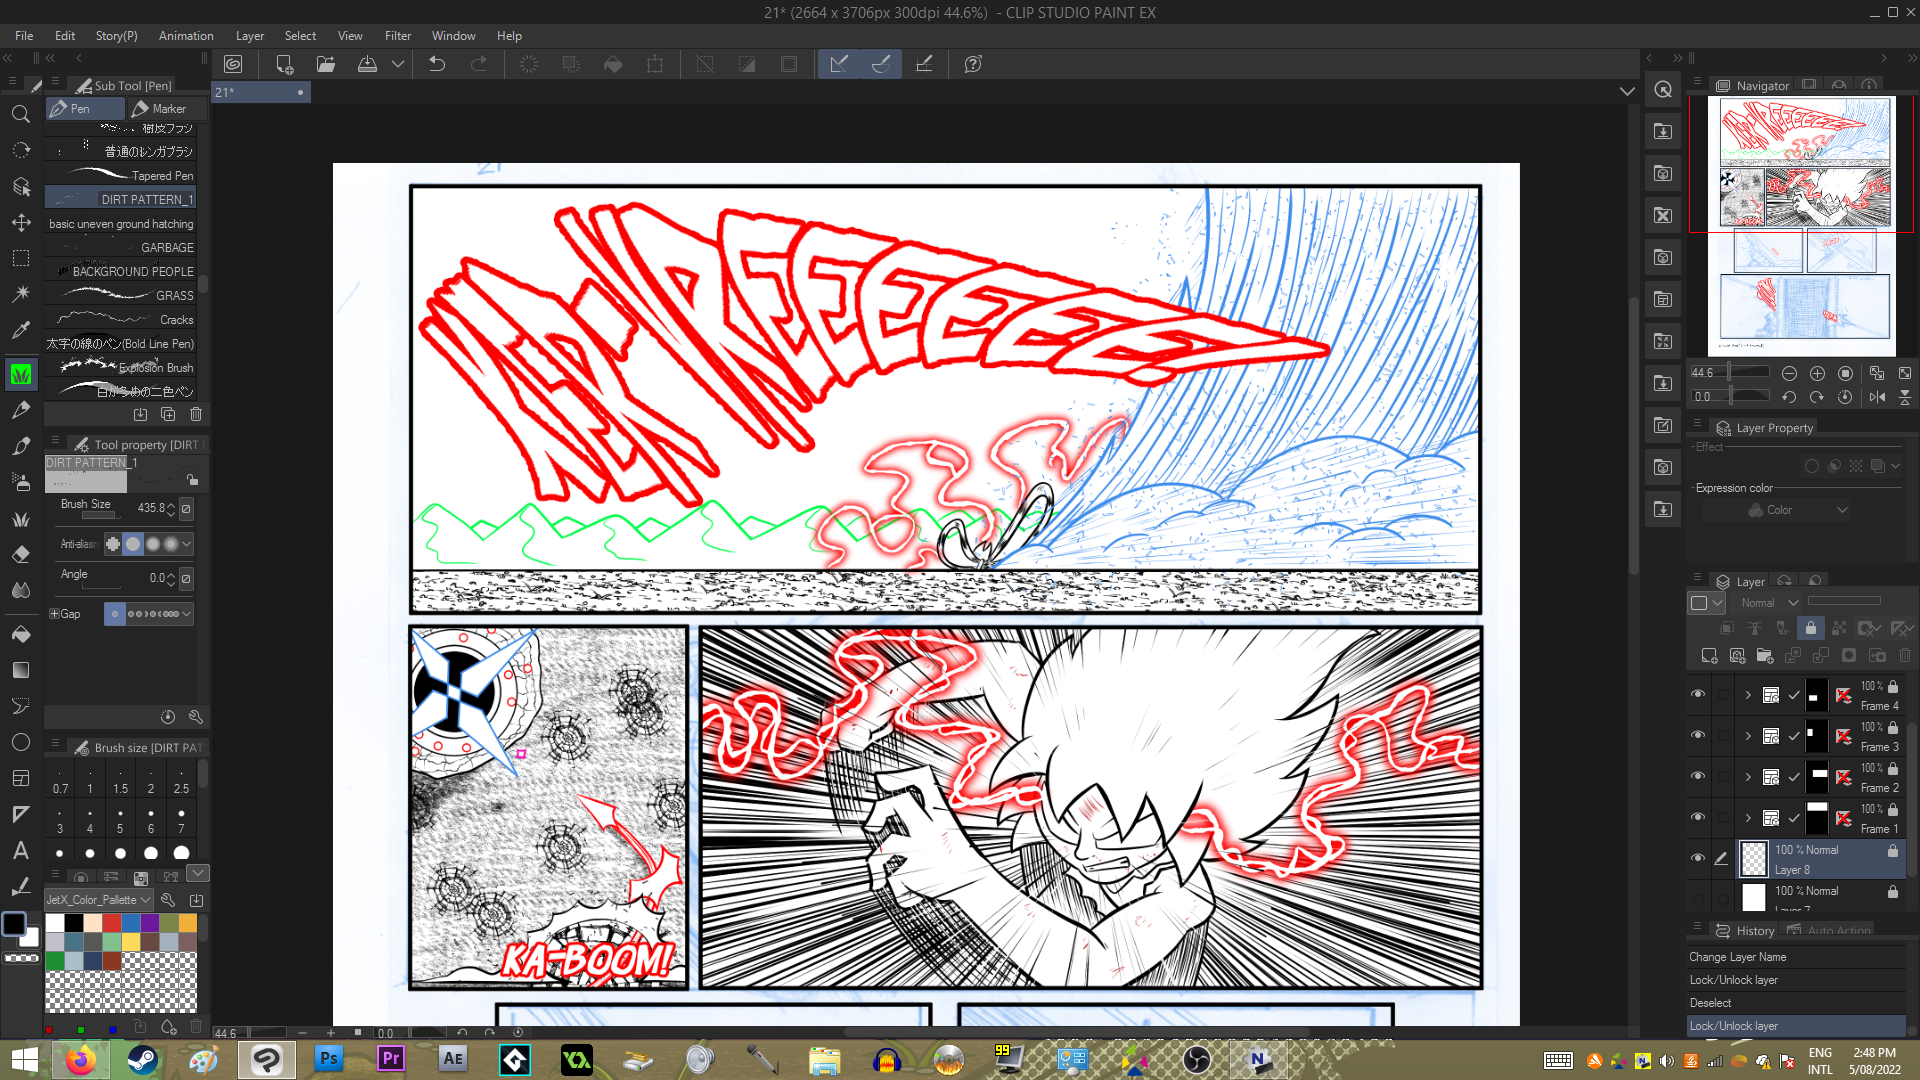
Task: Open the blending mode Normal dropdown
Action: click(x=1768, y=603)
